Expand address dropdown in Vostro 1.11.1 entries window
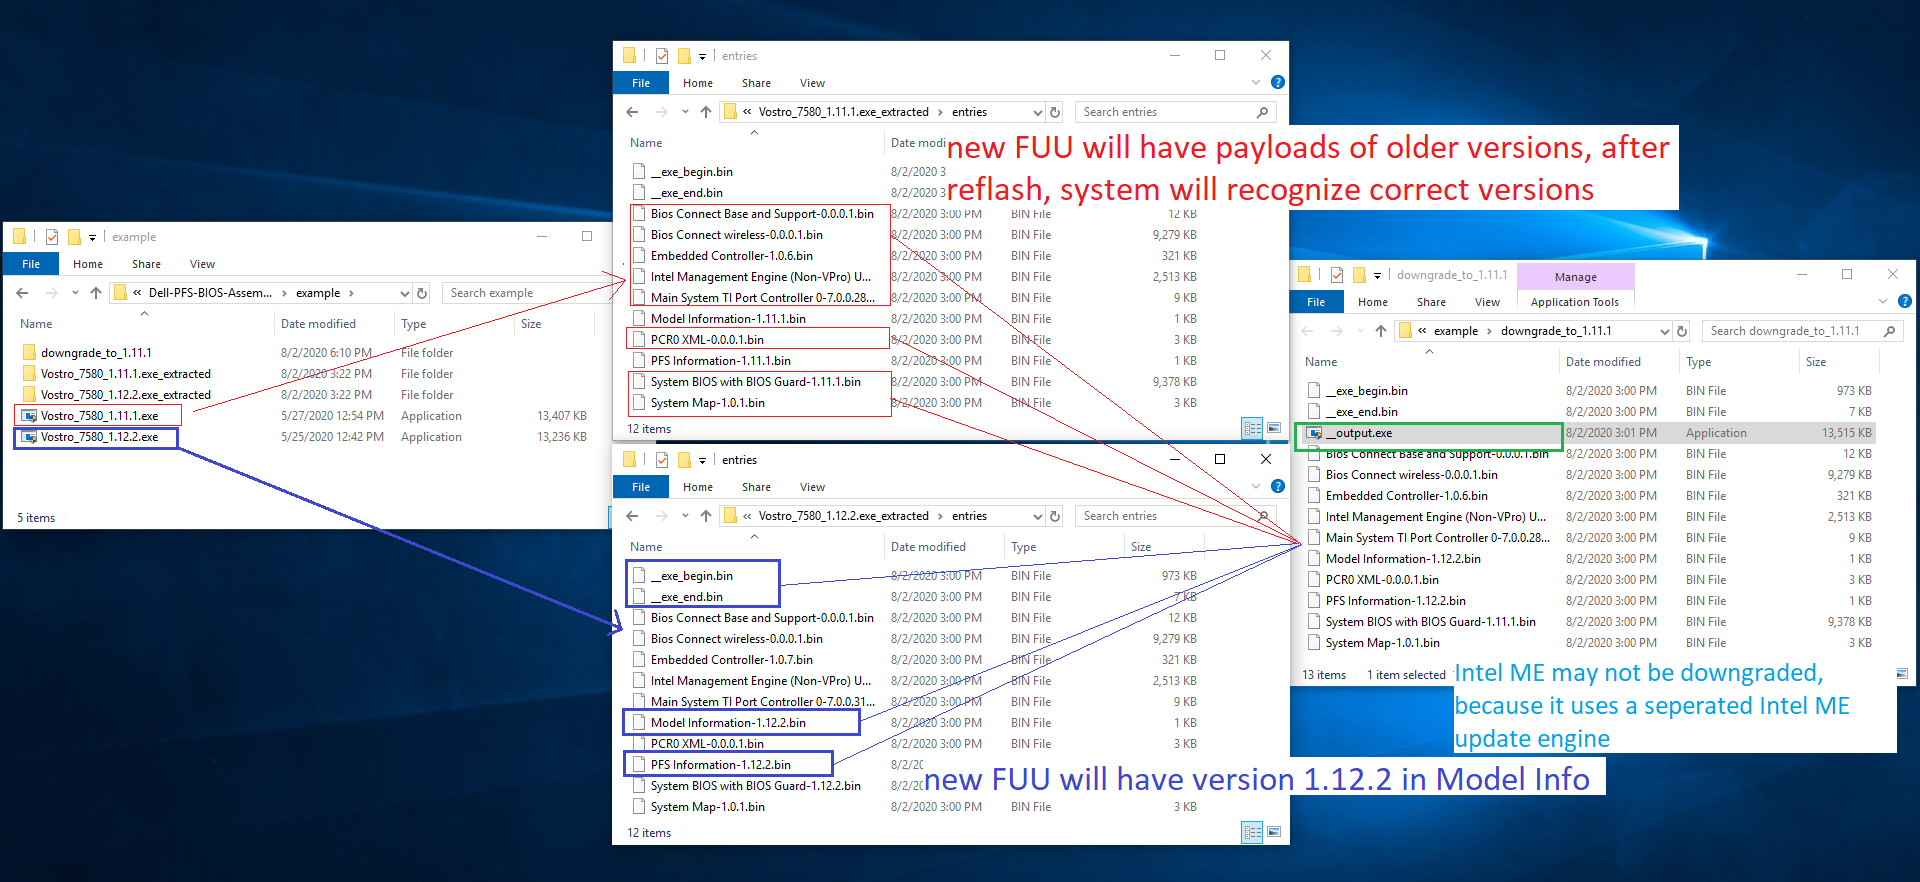The width and height of the screenshot is (1920, 882). click(x=1037, y=112)
